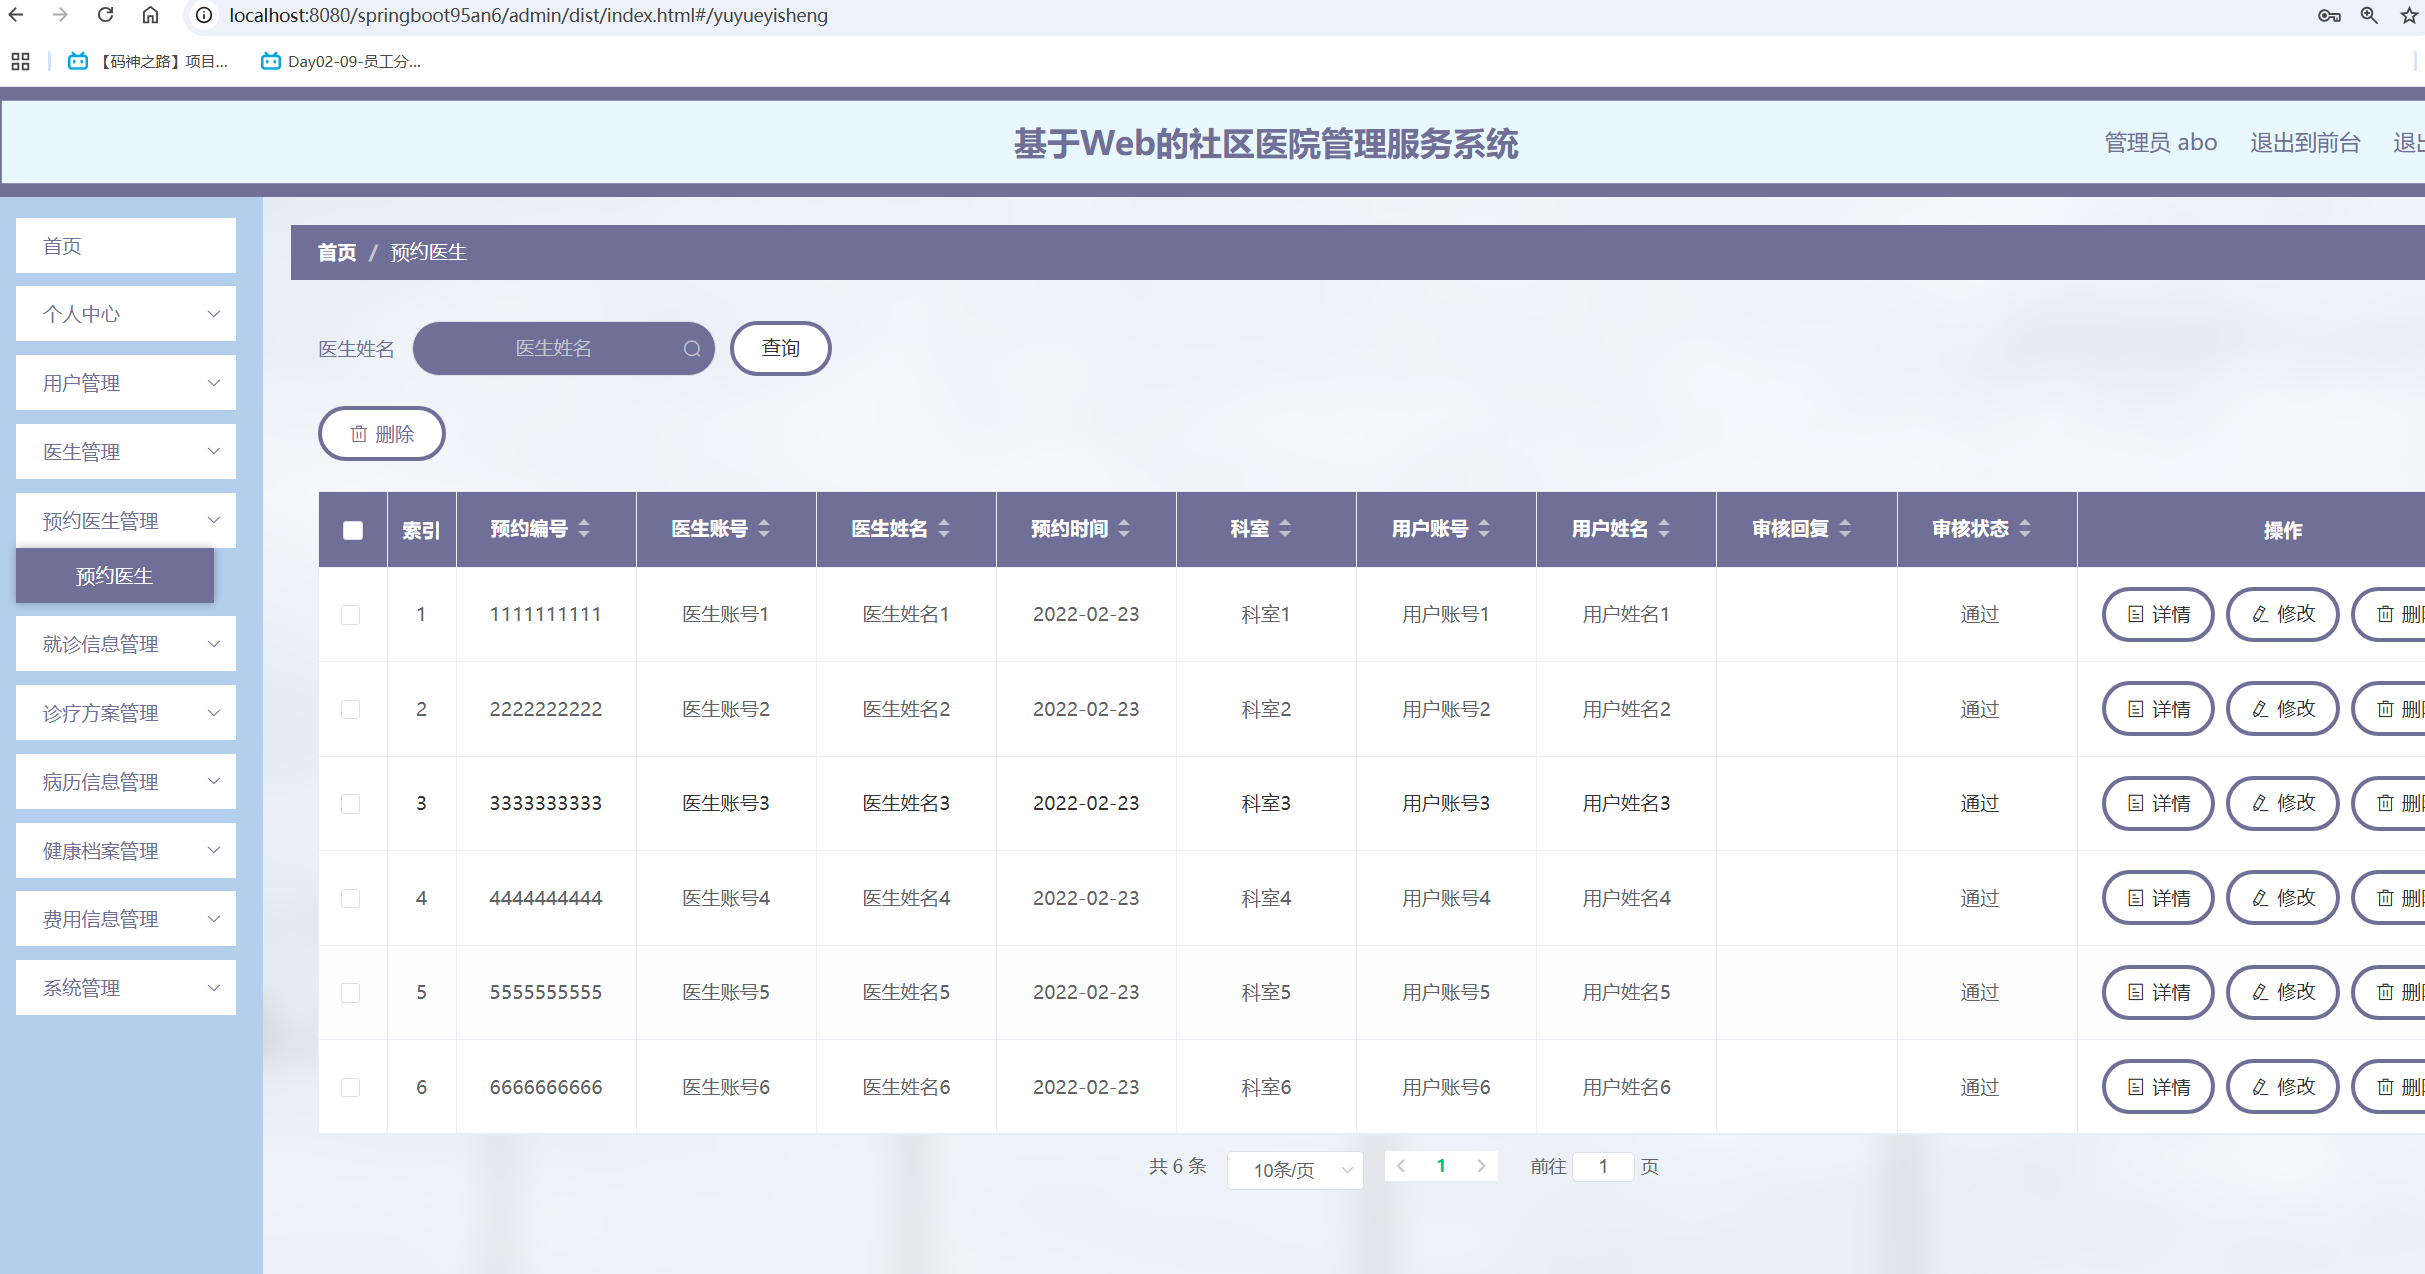The image size is (2425, 1274).
Task: Go back in browser history
Action: pos(17,15)
